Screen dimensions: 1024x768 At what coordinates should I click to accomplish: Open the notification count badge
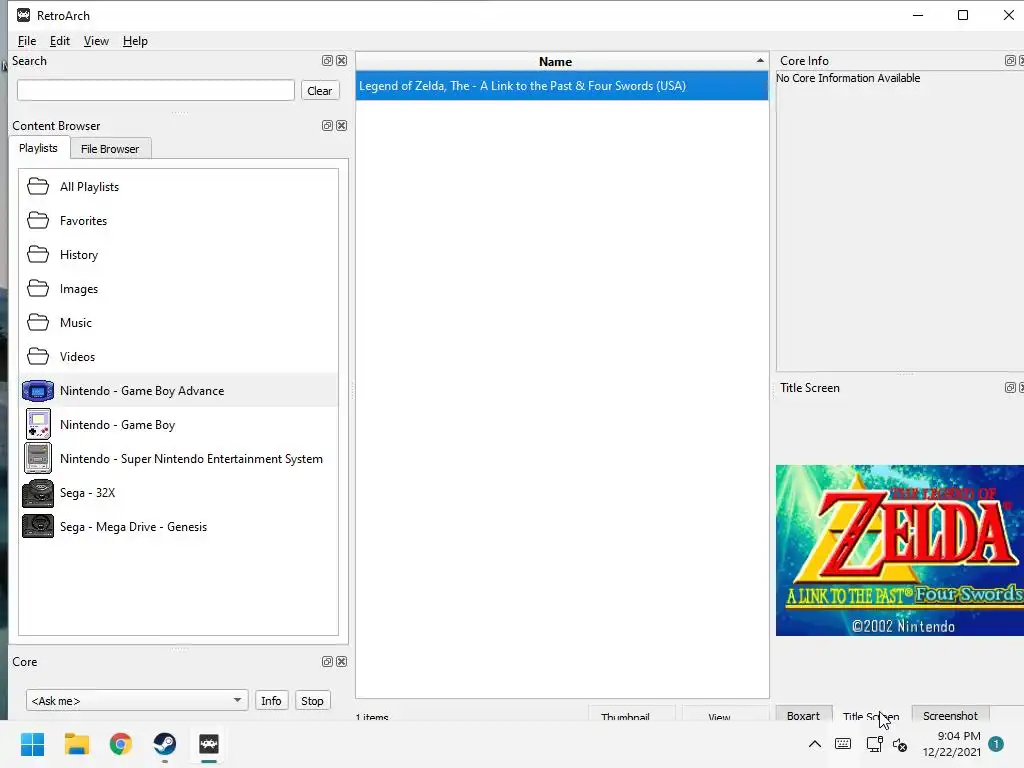pyautogui.click(x=996, y=744)
